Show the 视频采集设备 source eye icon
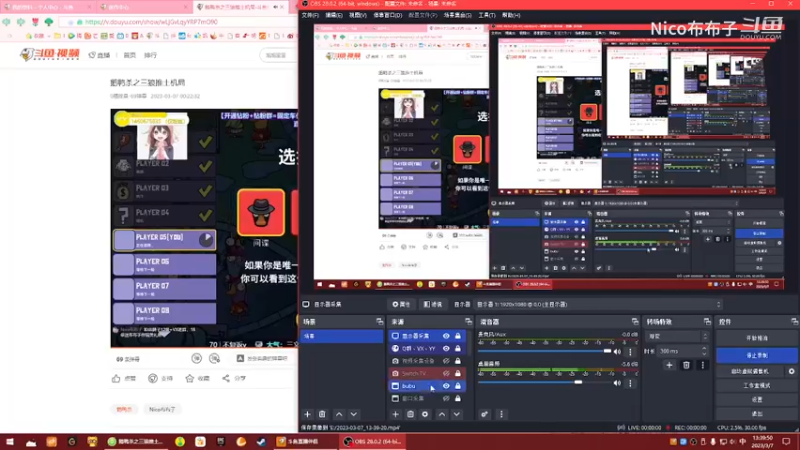The width and height of the screenshot is (800, 450). 446,361
